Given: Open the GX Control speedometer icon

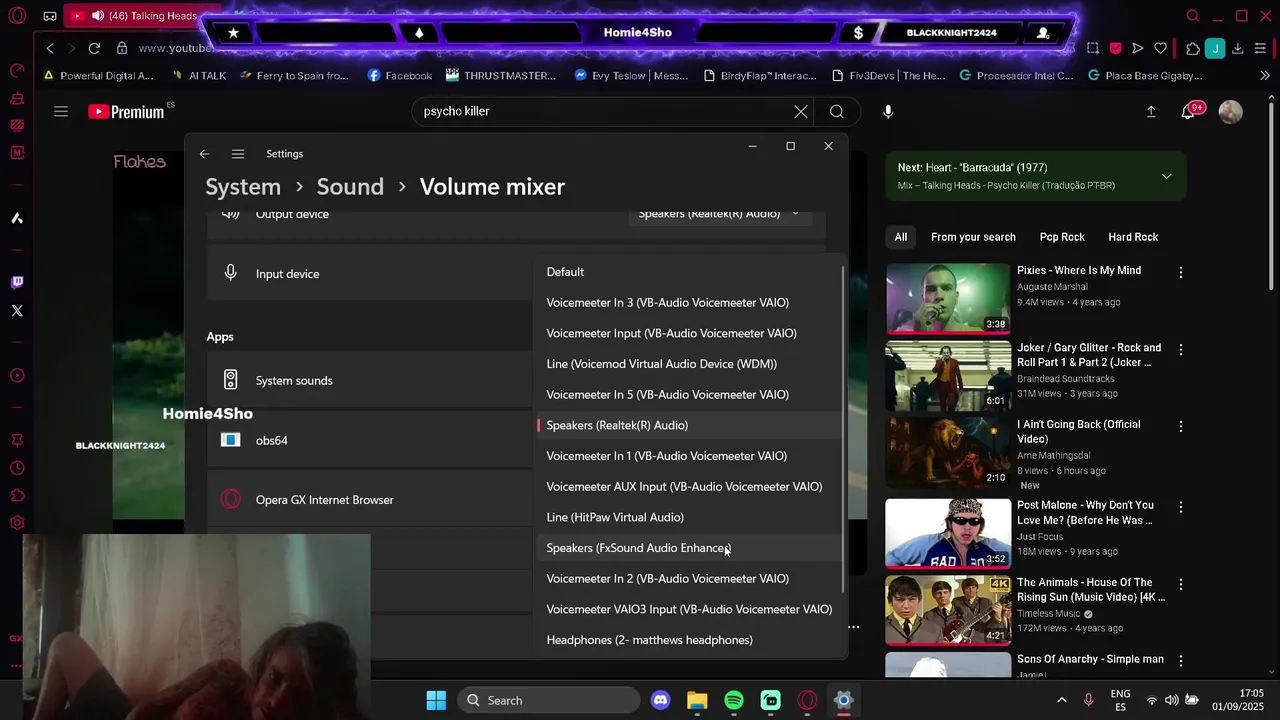Looking at the screenshot, I should pos(17,71).
